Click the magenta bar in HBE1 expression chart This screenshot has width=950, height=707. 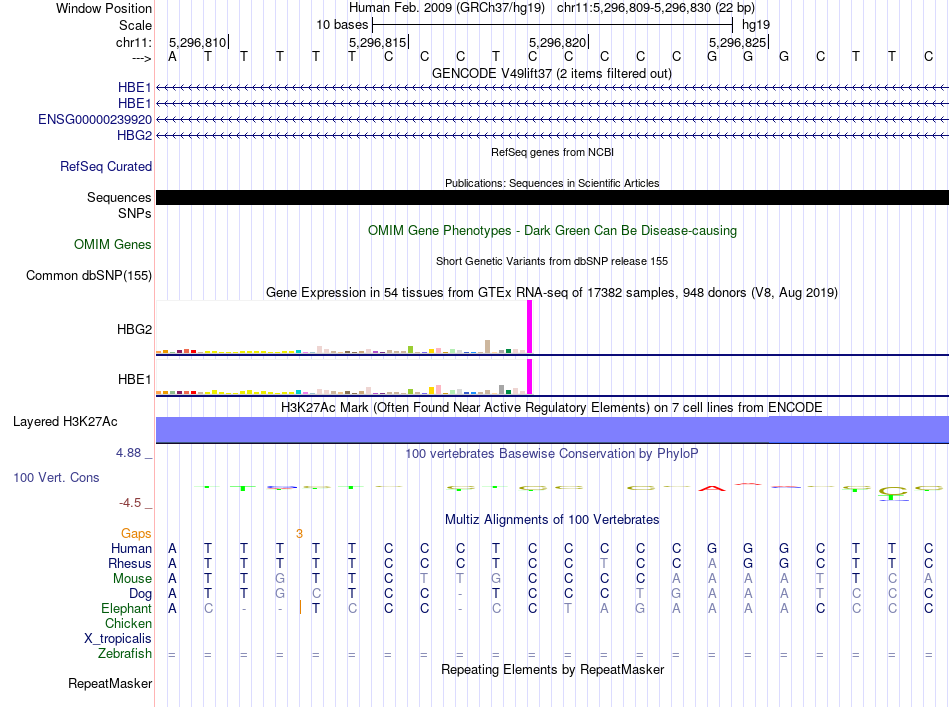[x=530, y=376]
